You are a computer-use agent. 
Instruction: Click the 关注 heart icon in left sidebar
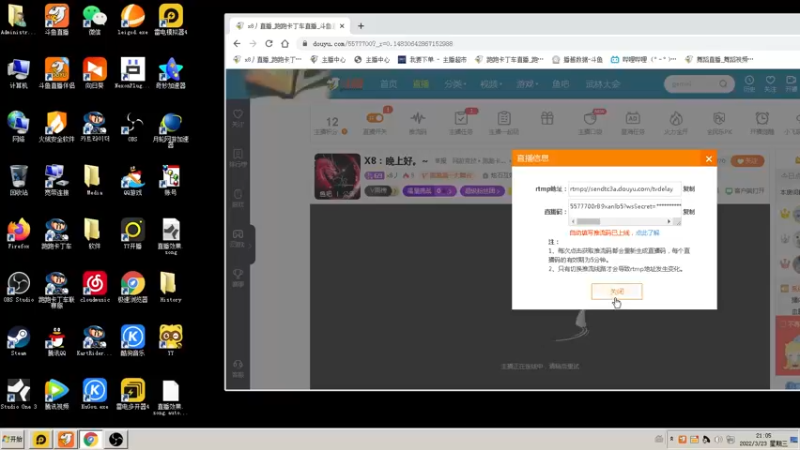(x=238, y=117)
